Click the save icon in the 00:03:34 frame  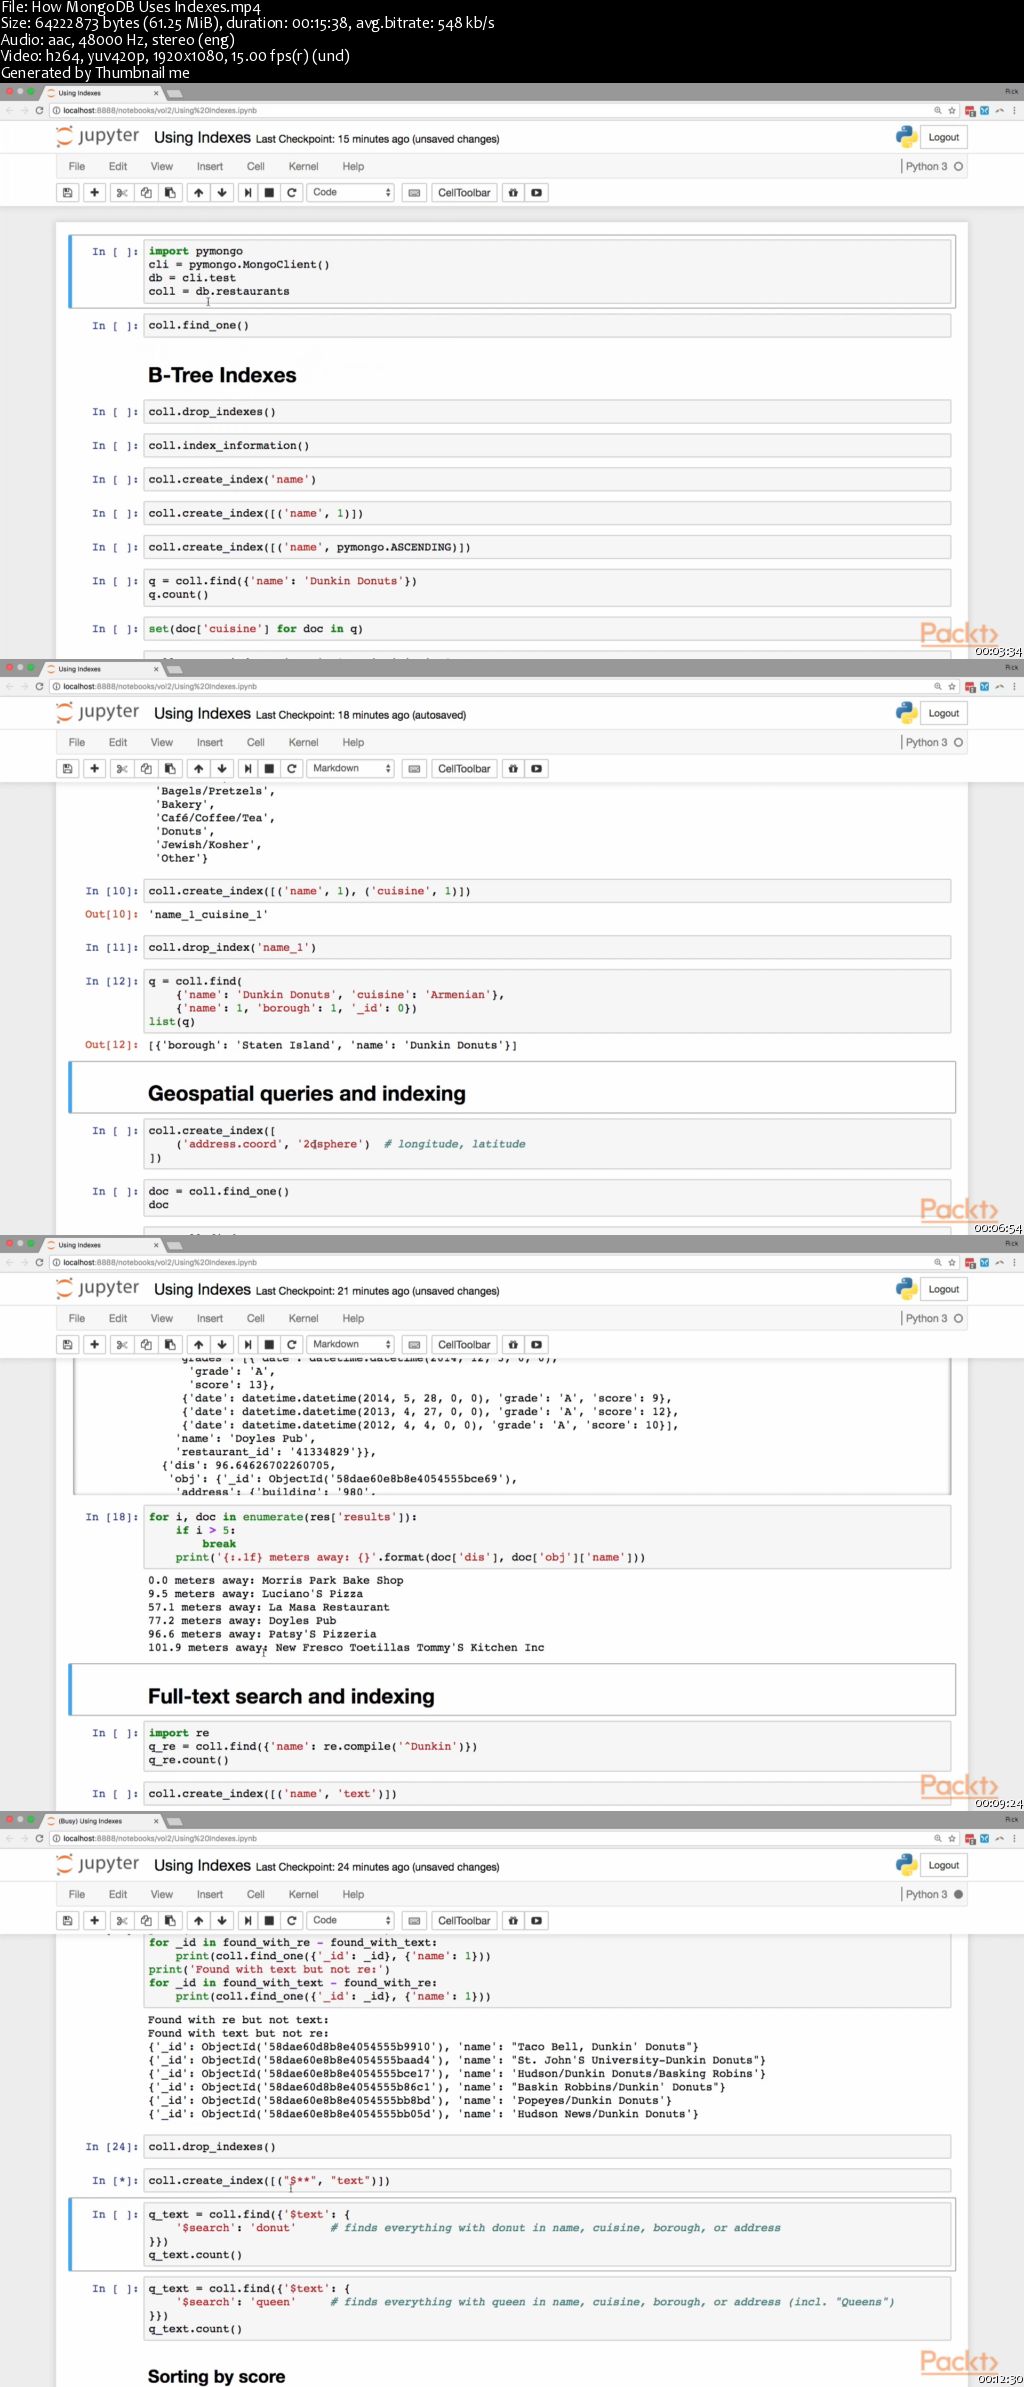(67, 193)
